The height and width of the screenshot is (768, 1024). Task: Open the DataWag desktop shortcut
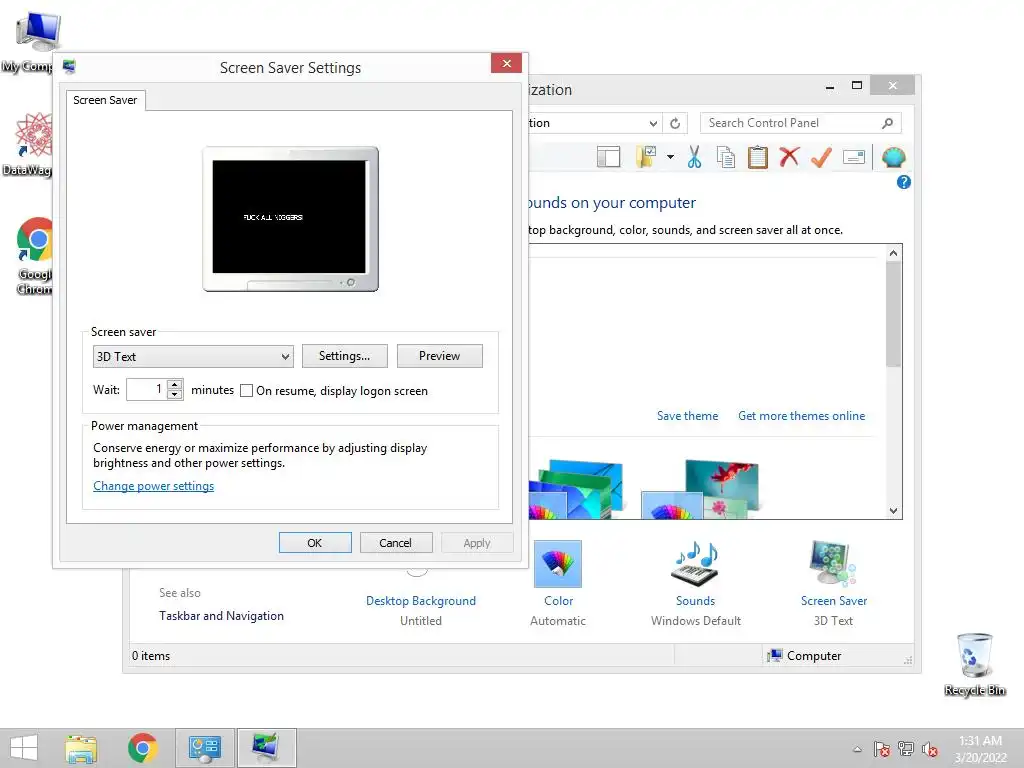click(x=34, y=135)
